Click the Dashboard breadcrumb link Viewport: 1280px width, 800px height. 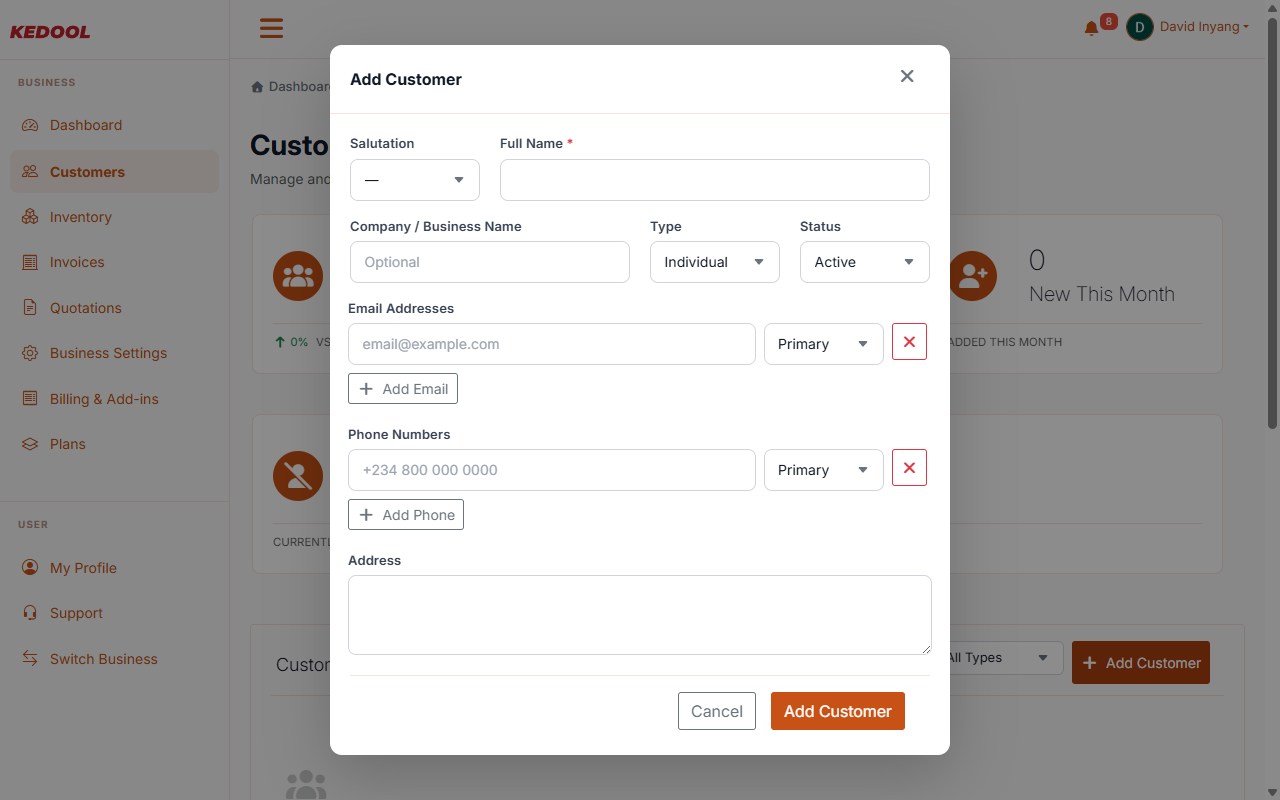pos(290,86)
